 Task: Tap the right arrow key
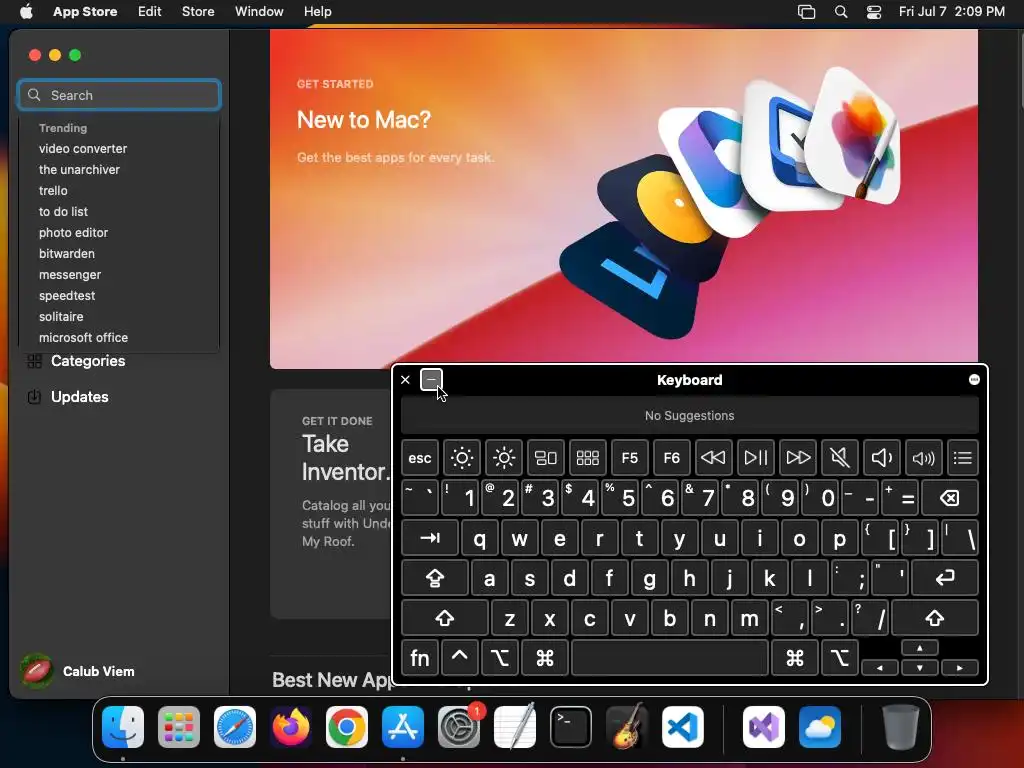959,667
